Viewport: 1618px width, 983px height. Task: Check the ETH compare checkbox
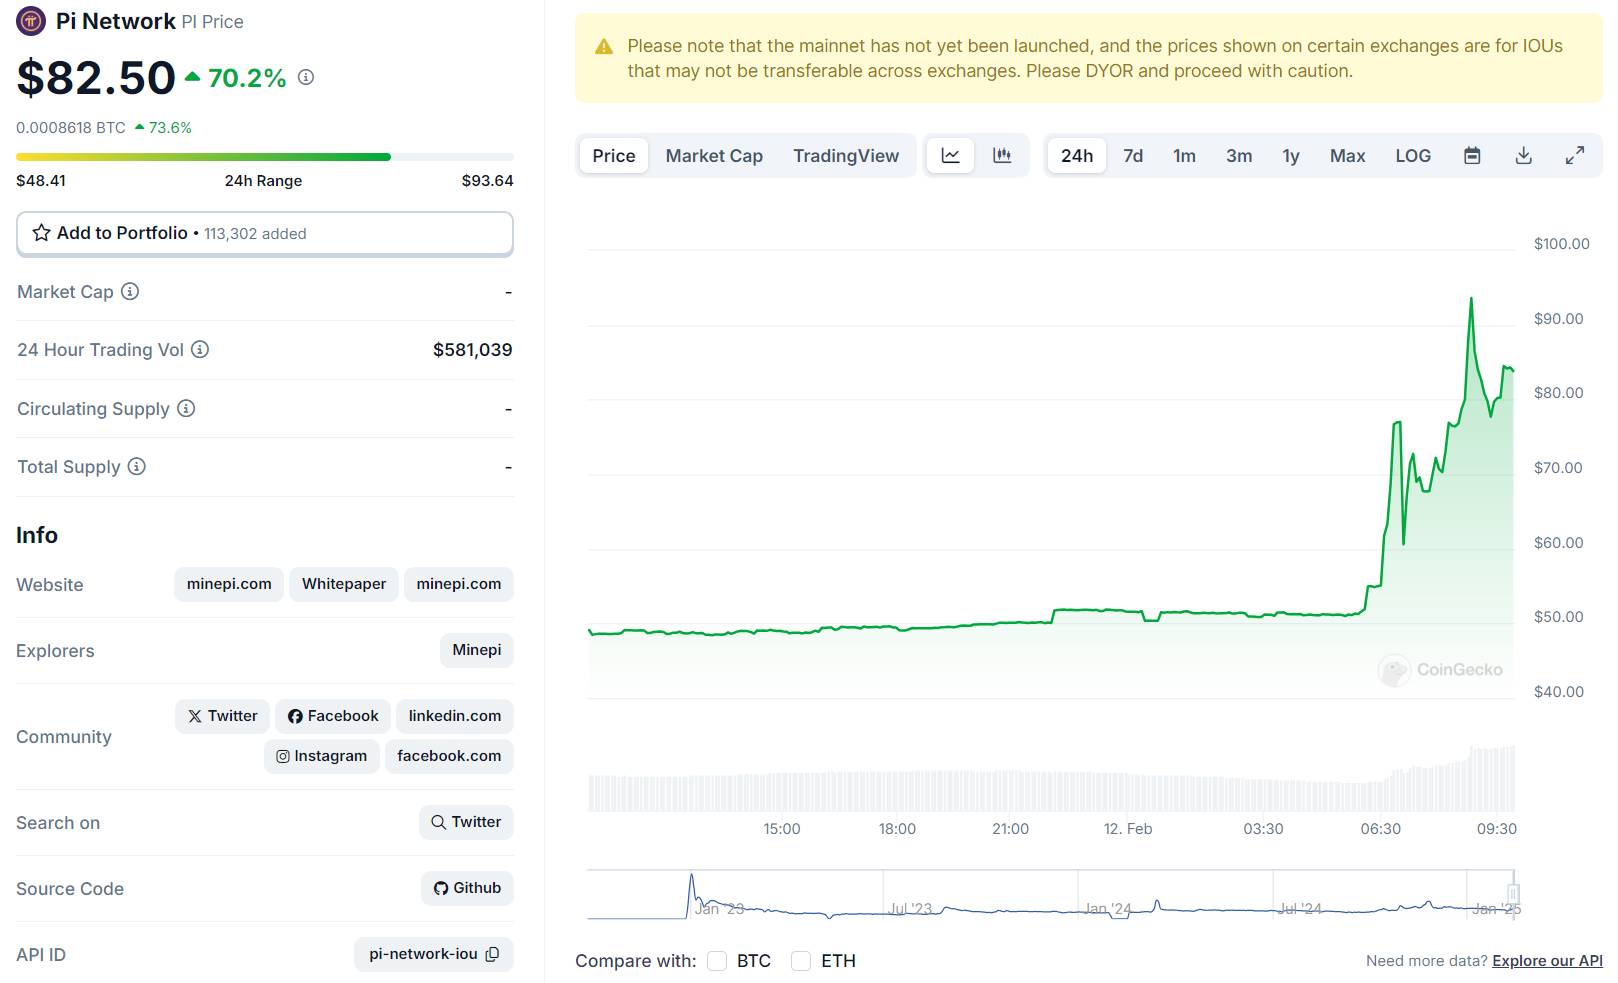pos(801,961)
